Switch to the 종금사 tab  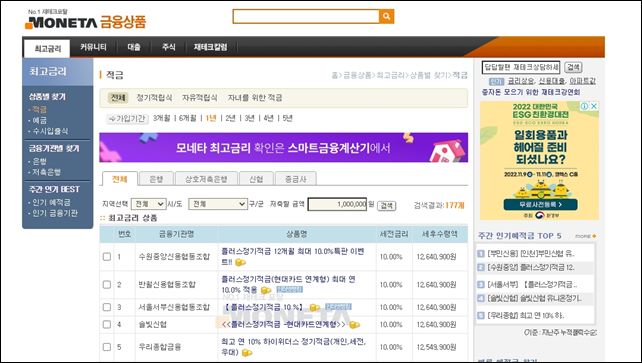tap(296, 179)
